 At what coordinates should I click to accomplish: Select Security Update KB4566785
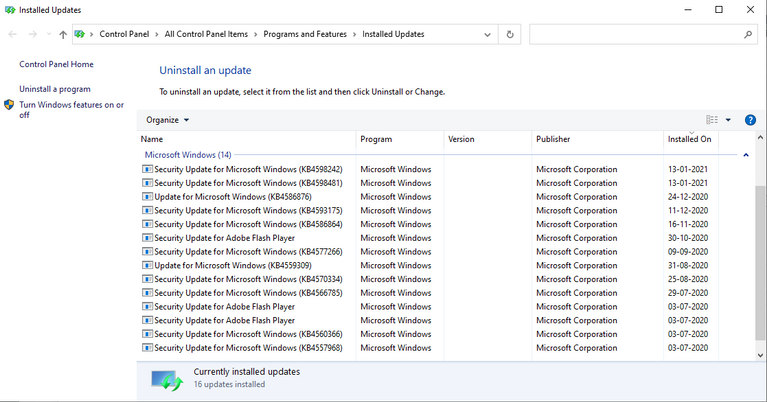[x=248, y=292]
